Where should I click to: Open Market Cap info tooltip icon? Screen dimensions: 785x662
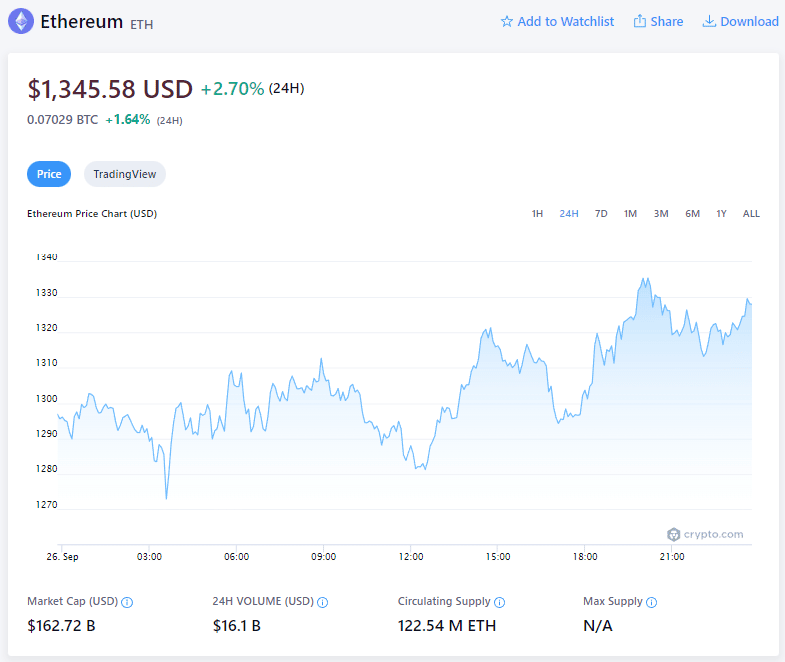tap(127, 602)
